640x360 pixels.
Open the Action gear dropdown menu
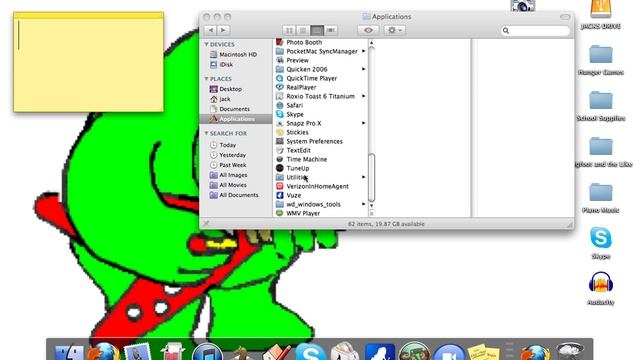click(x=394, y=30)
